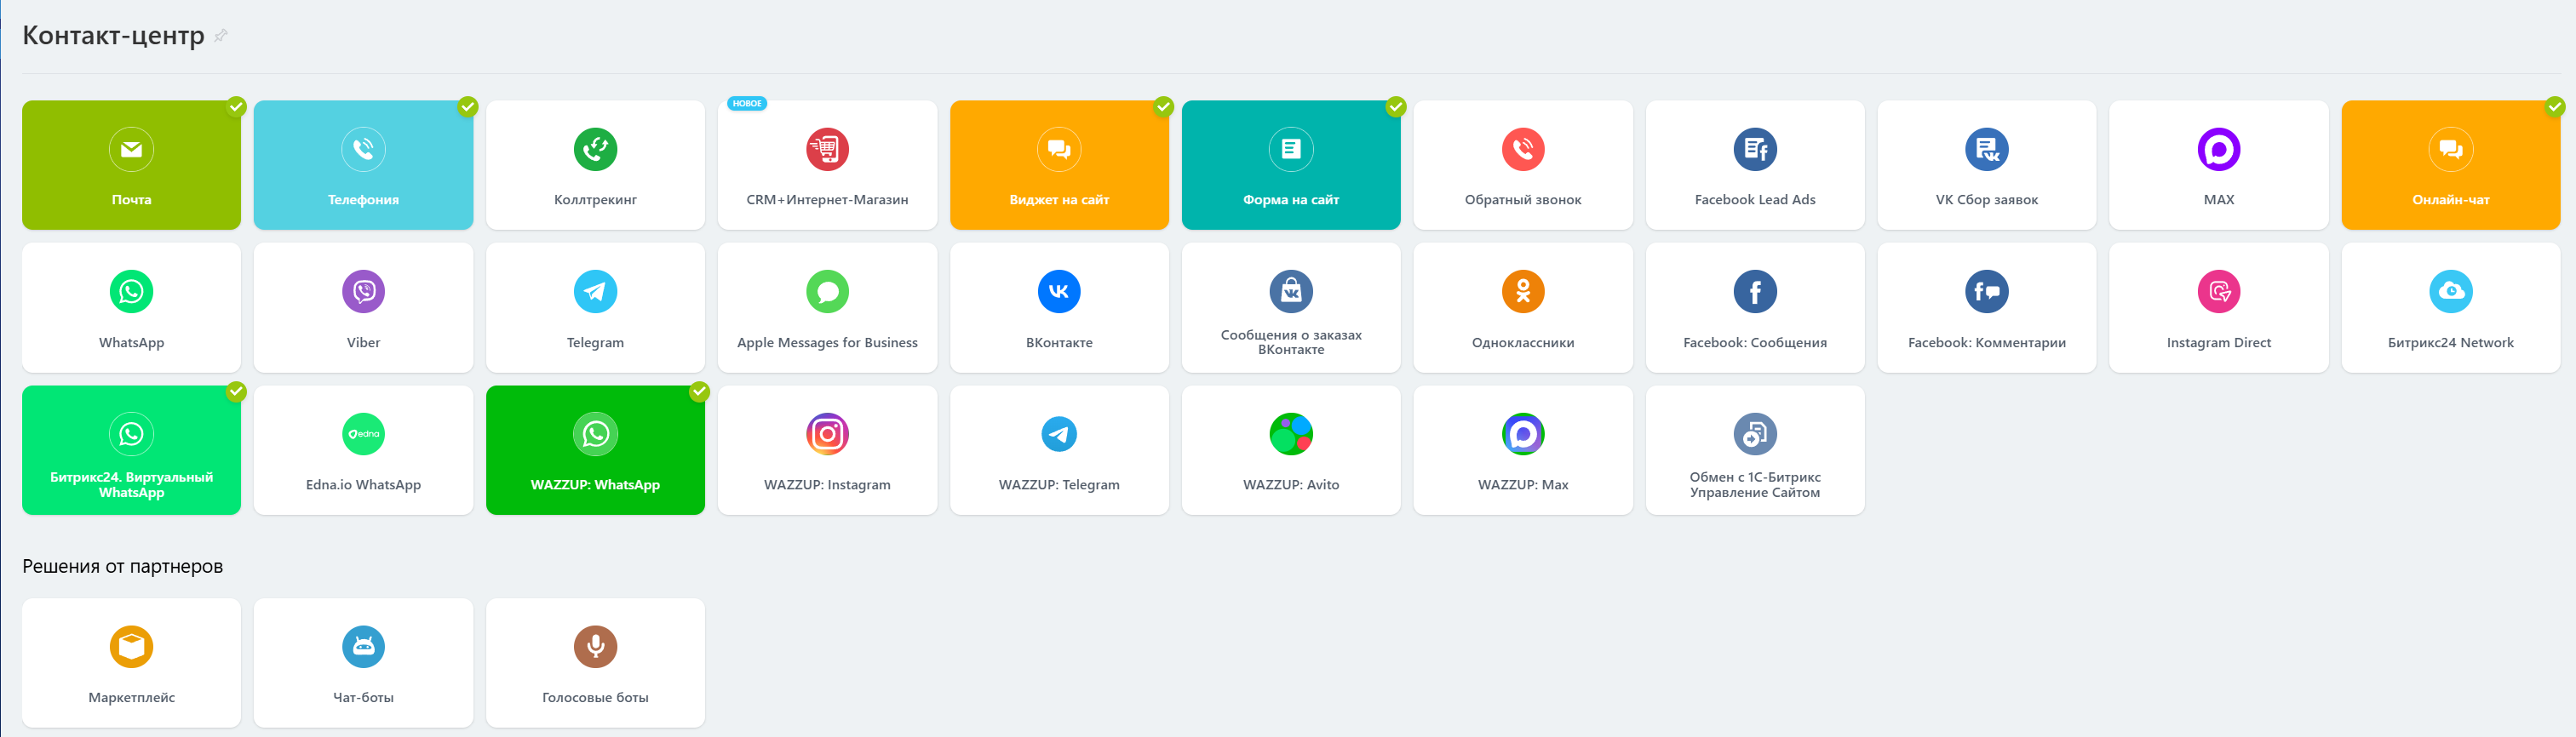Image resolution: width=2576 pixels, height=737 pixels.
Task: Click the checkmark badge on Онлайн-чат tile
Action: 2555,106
